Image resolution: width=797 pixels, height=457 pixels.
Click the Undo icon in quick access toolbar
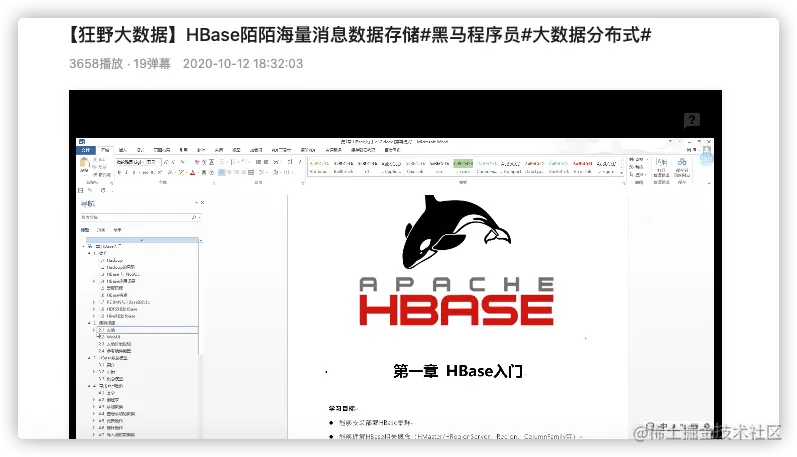[90, 190]
